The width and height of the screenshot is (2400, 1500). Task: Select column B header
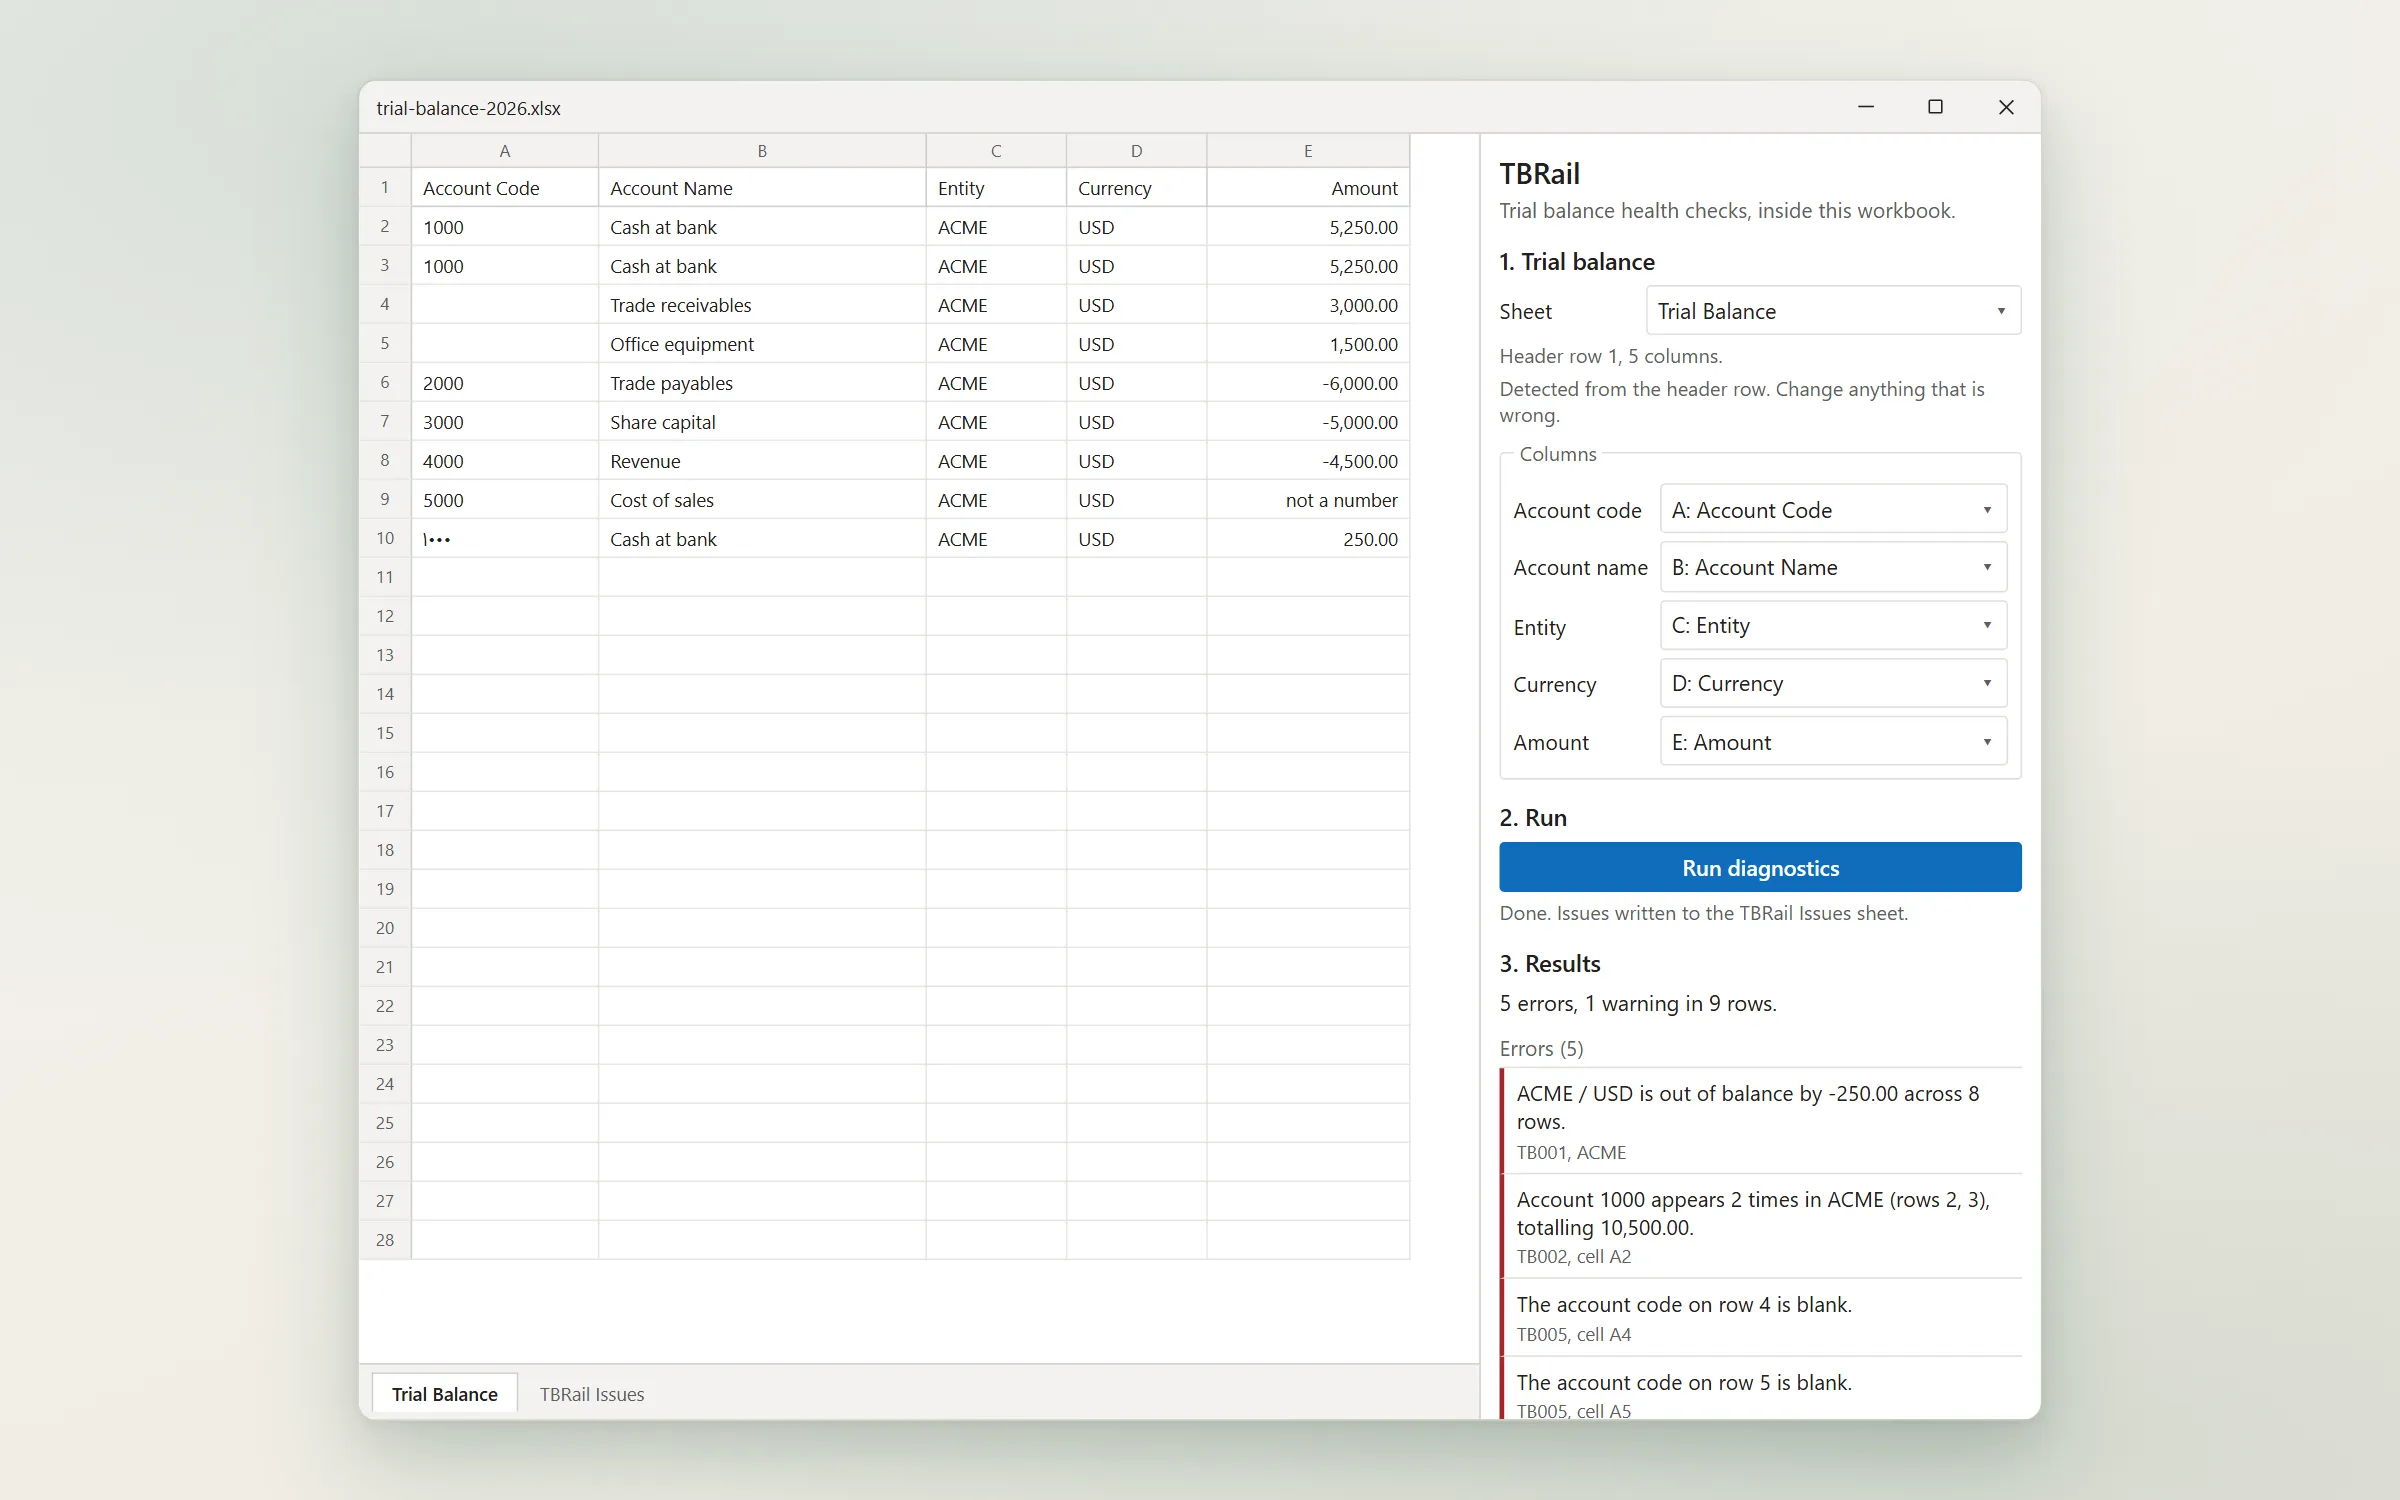(762, 151)
